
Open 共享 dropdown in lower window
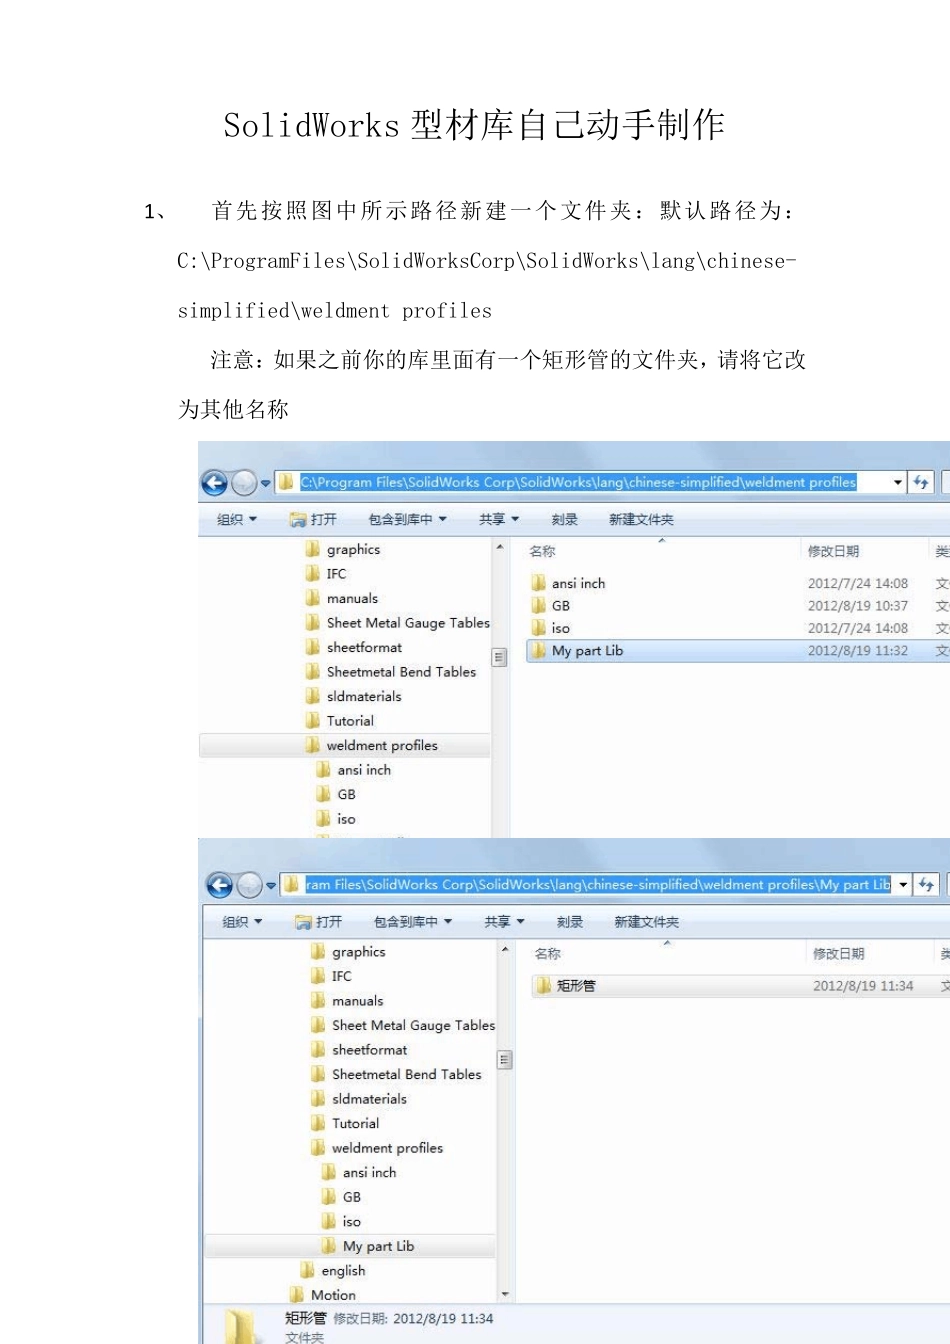pos(504,922)
